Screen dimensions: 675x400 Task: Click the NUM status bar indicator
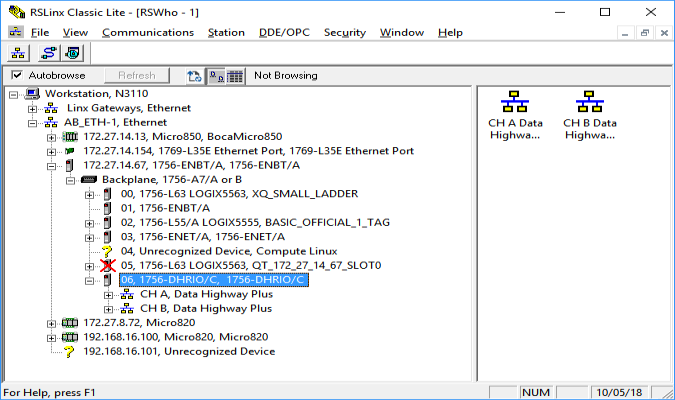click(536, 393)
